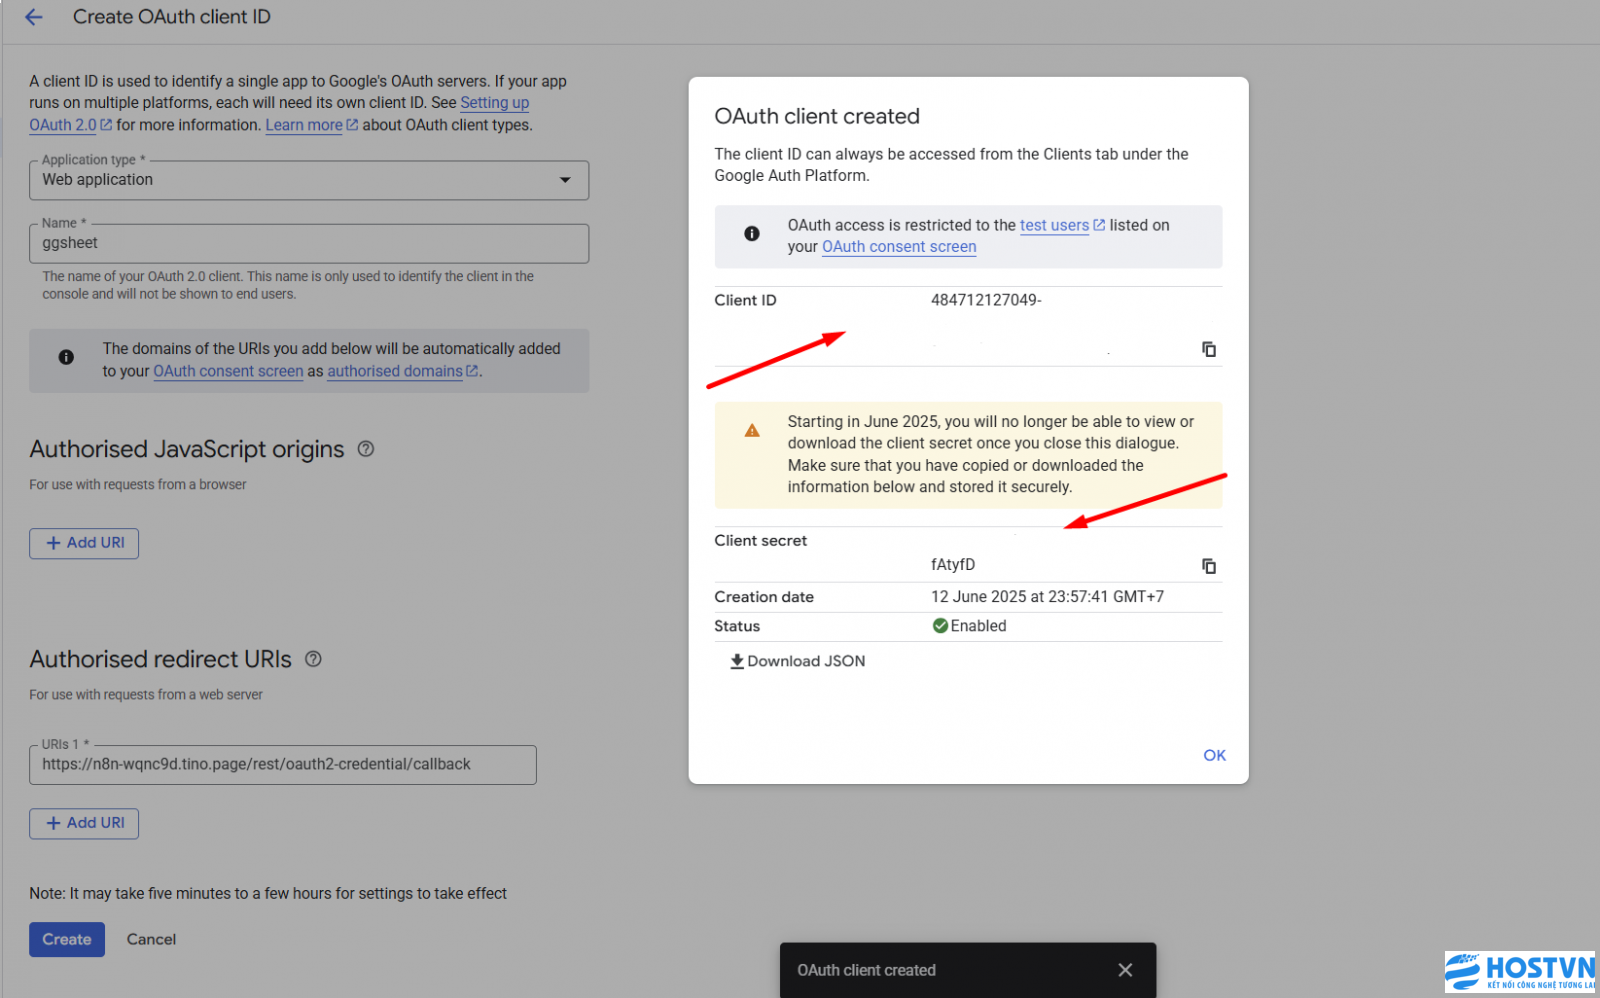Image resolution: width=1600 pixels, height=998 pixels.
Task: Click the help icon next to Authorised JavaScript origins
Action: (366, 449)
